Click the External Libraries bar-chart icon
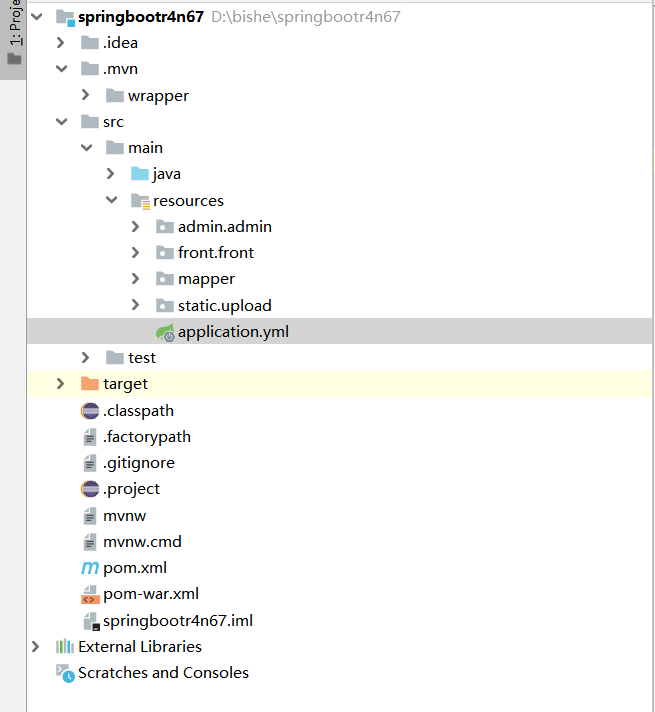 [x=65, y=647]
